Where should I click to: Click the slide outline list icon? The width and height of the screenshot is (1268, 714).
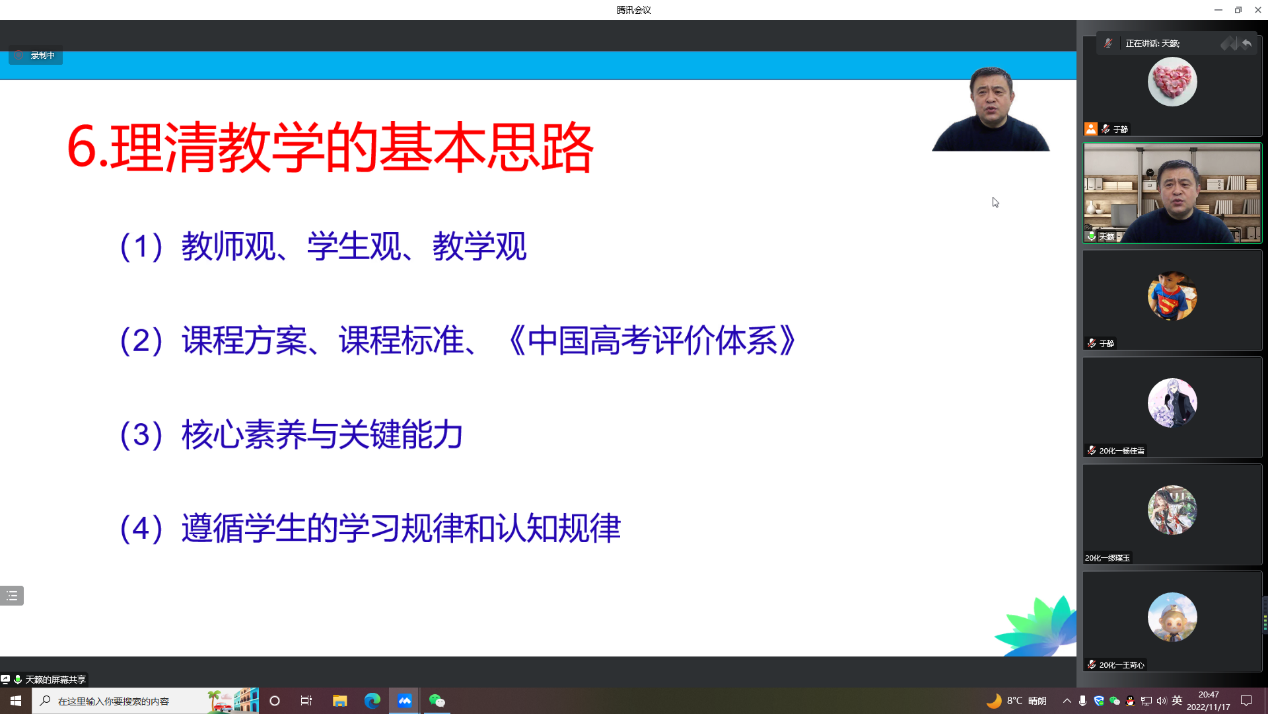pos(11,596)
